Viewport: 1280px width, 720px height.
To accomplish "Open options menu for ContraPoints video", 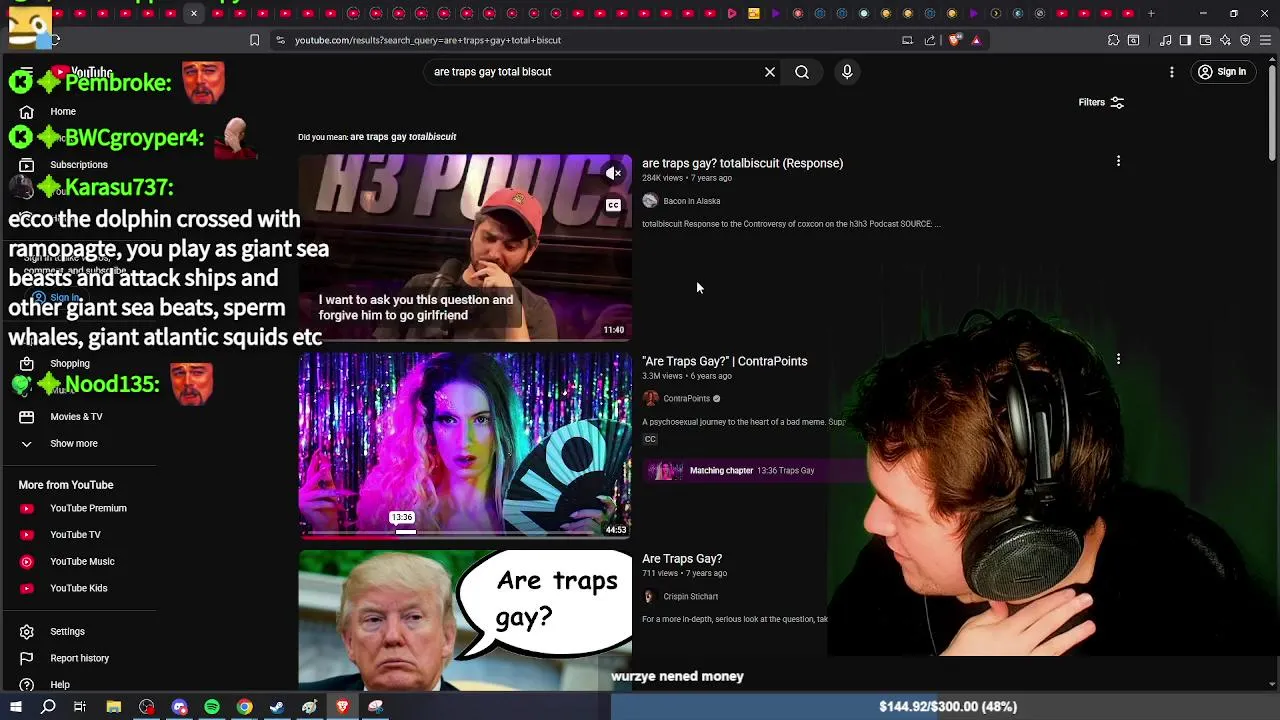I will tap(1118, 358).
